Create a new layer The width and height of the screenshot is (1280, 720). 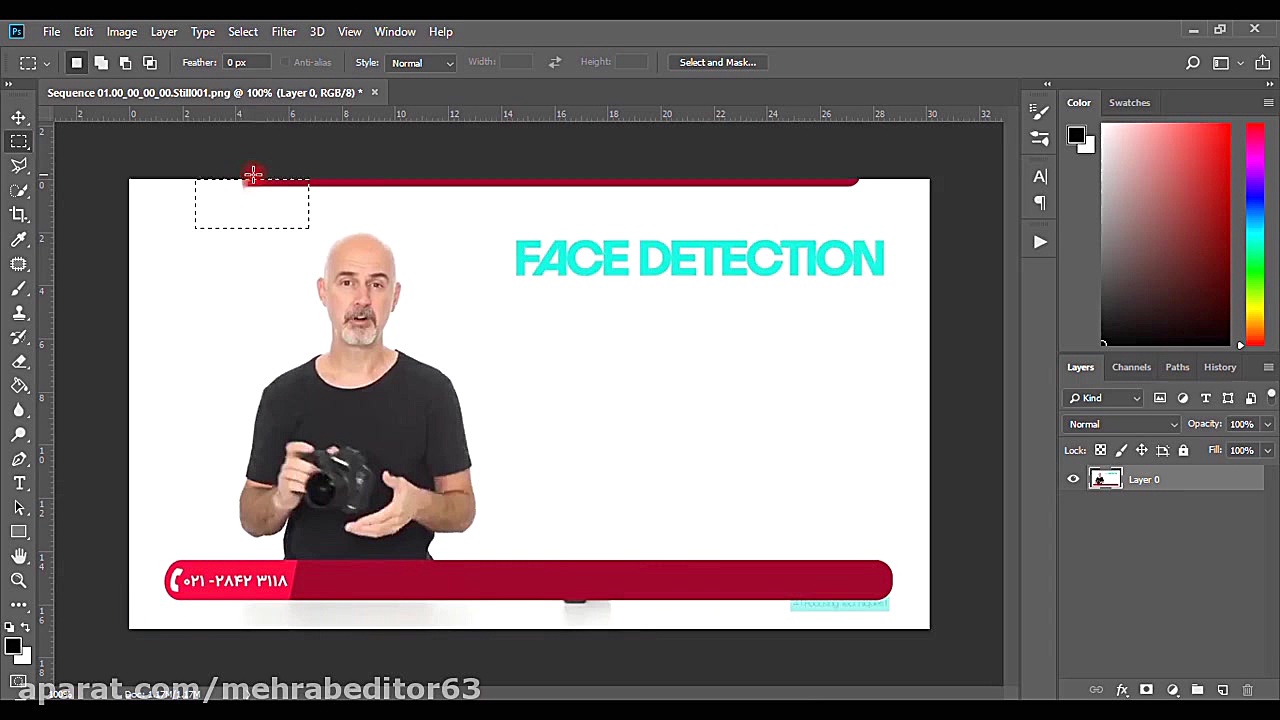1222,690
